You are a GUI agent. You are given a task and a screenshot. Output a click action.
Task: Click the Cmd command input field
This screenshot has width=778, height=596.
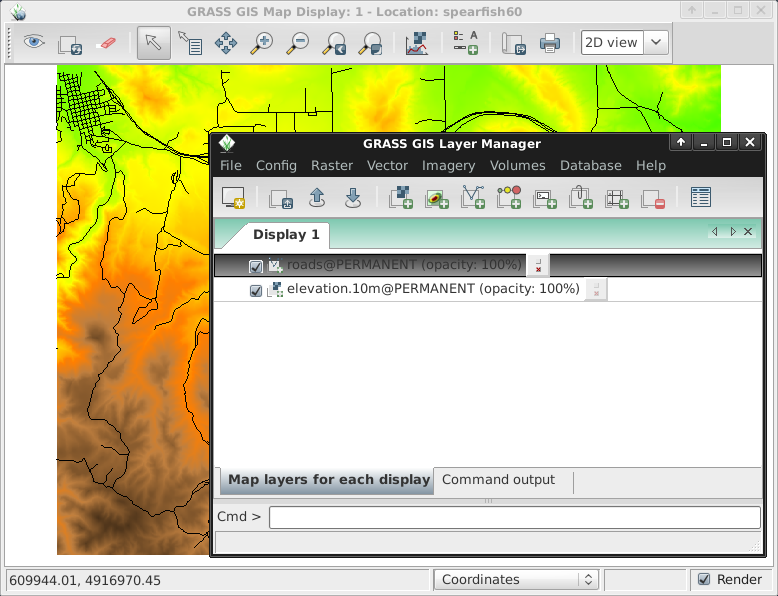(514, 518)
